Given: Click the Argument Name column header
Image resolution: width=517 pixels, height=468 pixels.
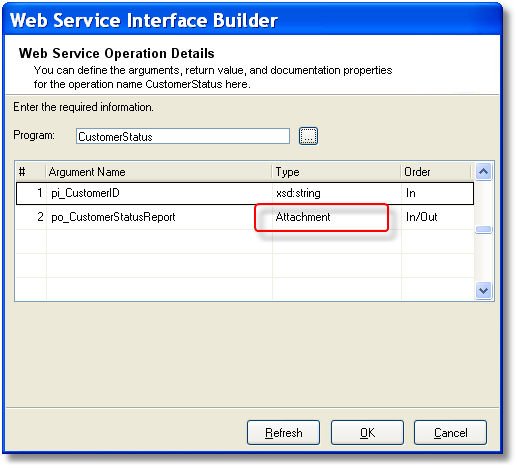Looking at the screenshot, I should pos(159,172).
